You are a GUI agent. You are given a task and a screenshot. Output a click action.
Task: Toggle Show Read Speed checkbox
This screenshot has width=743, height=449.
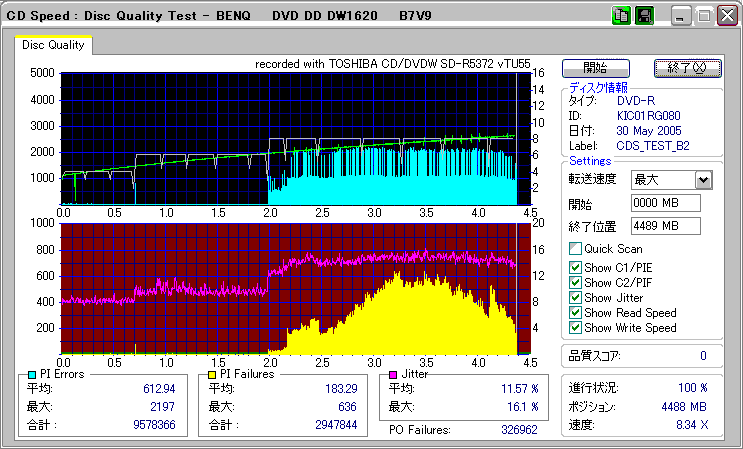(575, 312)
